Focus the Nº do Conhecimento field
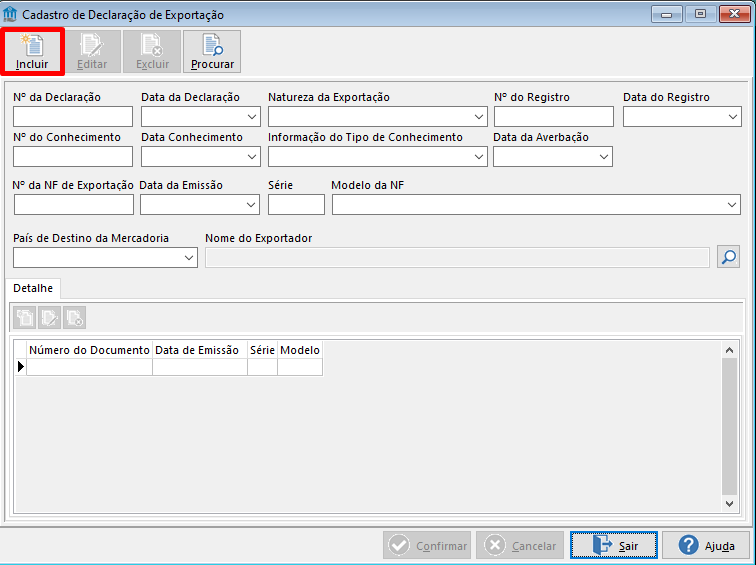The height and width of the screenshot is (565, 756). tap(73, 157)
